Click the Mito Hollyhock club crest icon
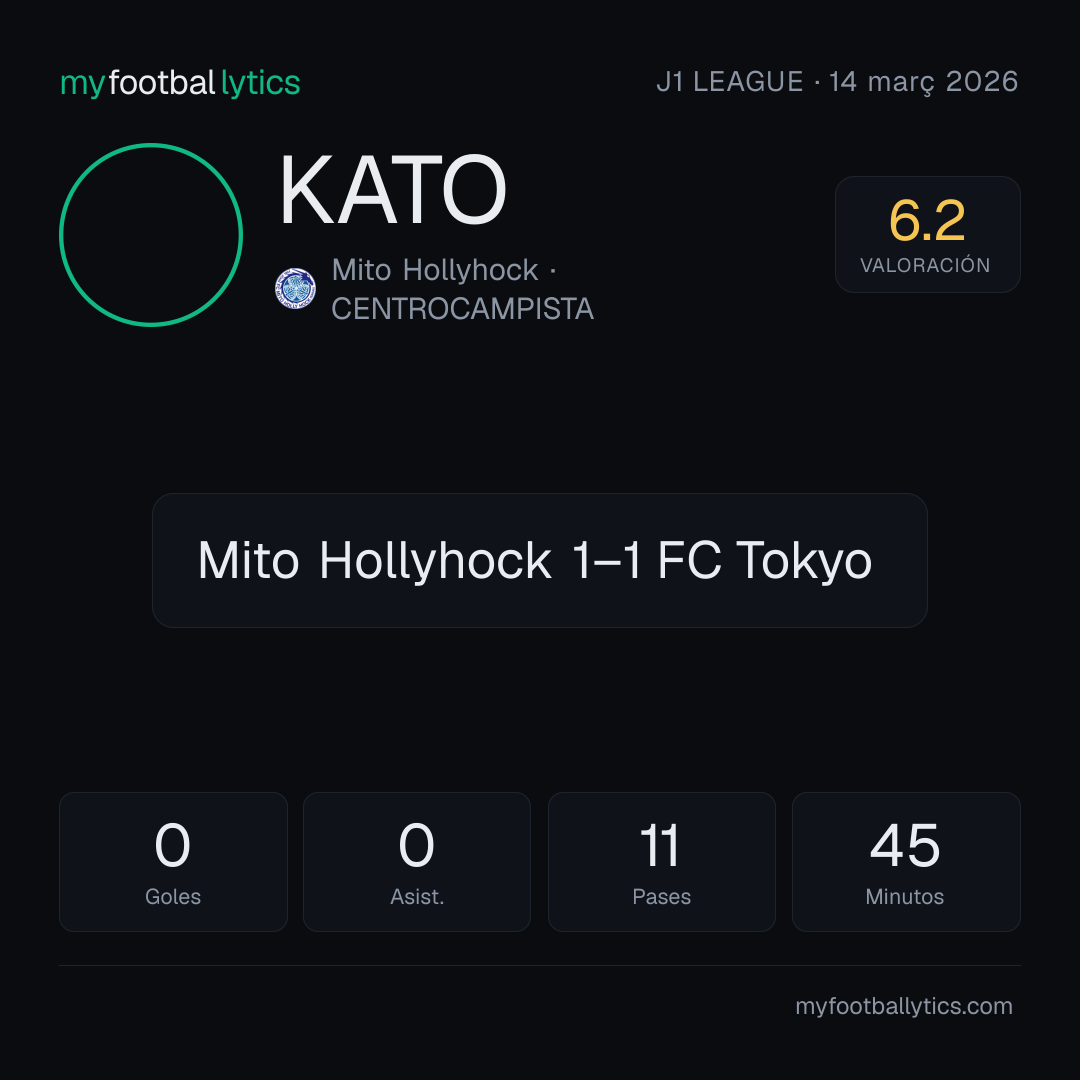The height and width of the screenshot is (1080, 1080). (x=295, y=289)
